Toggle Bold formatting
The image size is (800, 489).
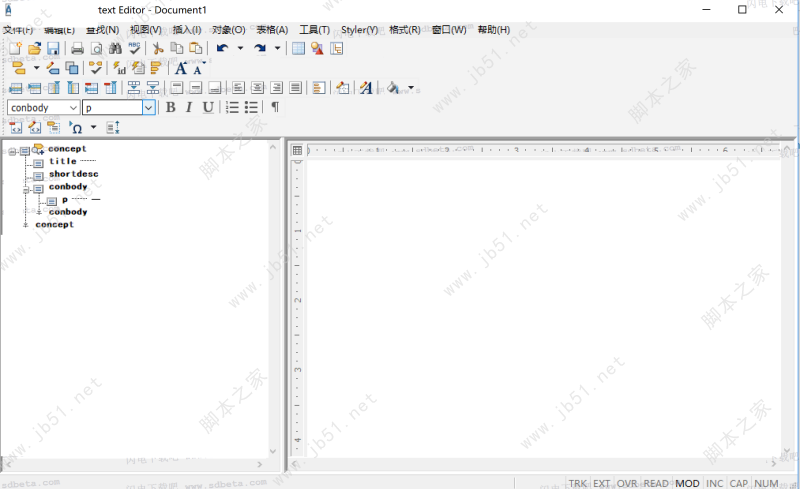(170, 107)
